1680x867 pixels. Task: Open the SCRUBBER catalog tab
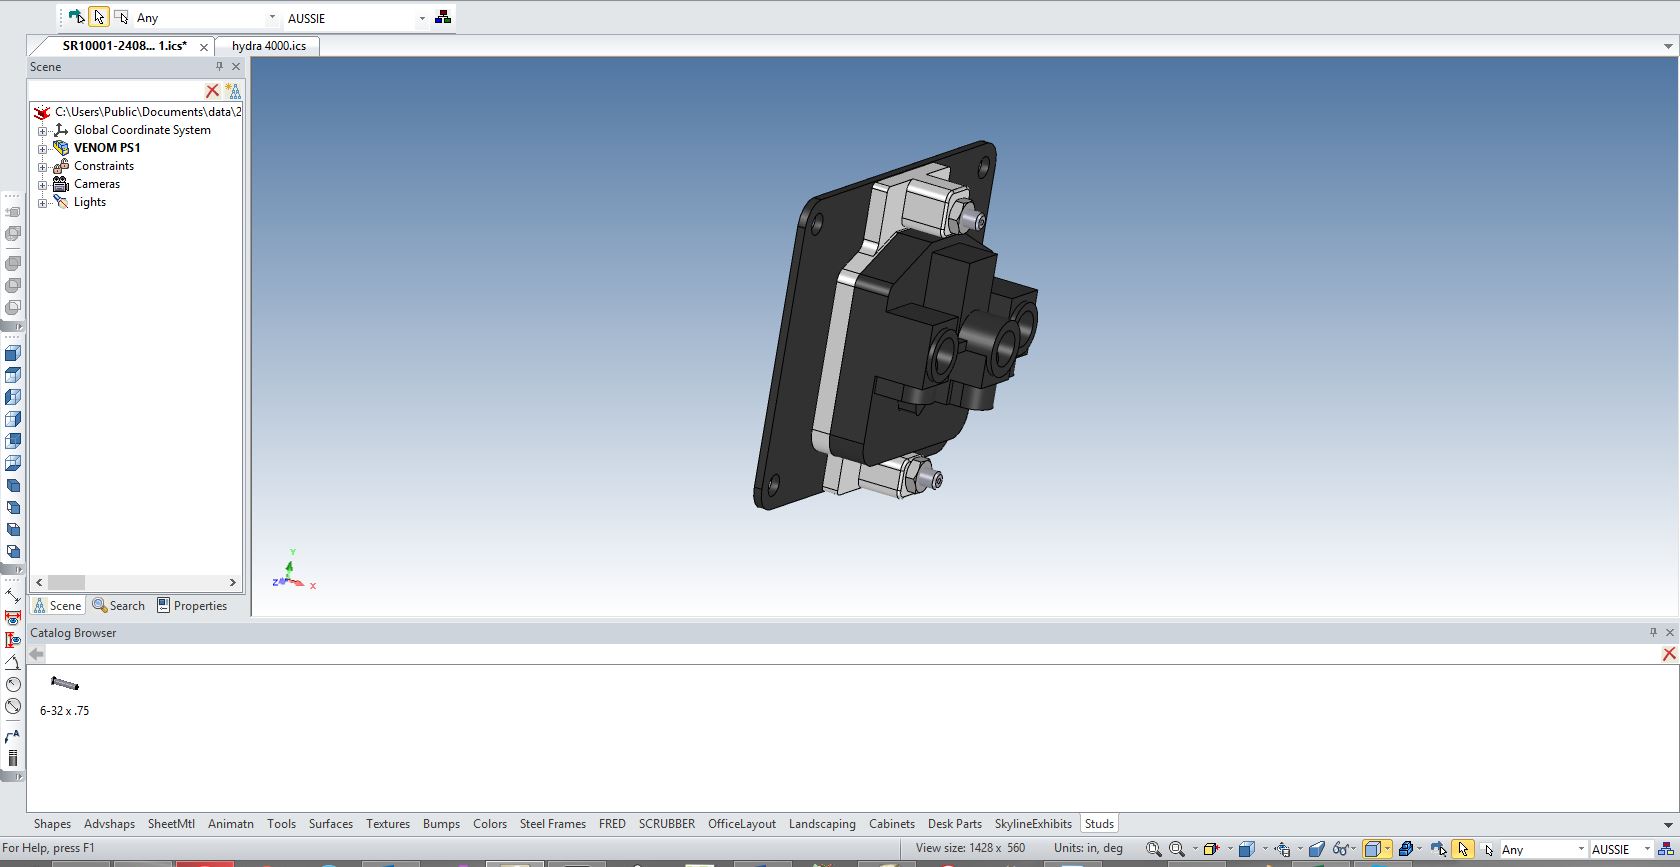click(x=666, y=824)
